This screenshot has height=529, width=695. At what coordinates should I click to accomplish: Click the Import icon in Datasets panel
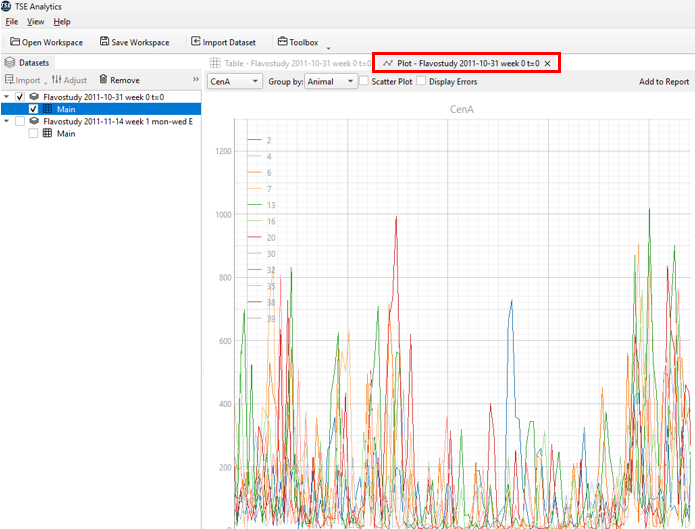click(x=9, y=80)
